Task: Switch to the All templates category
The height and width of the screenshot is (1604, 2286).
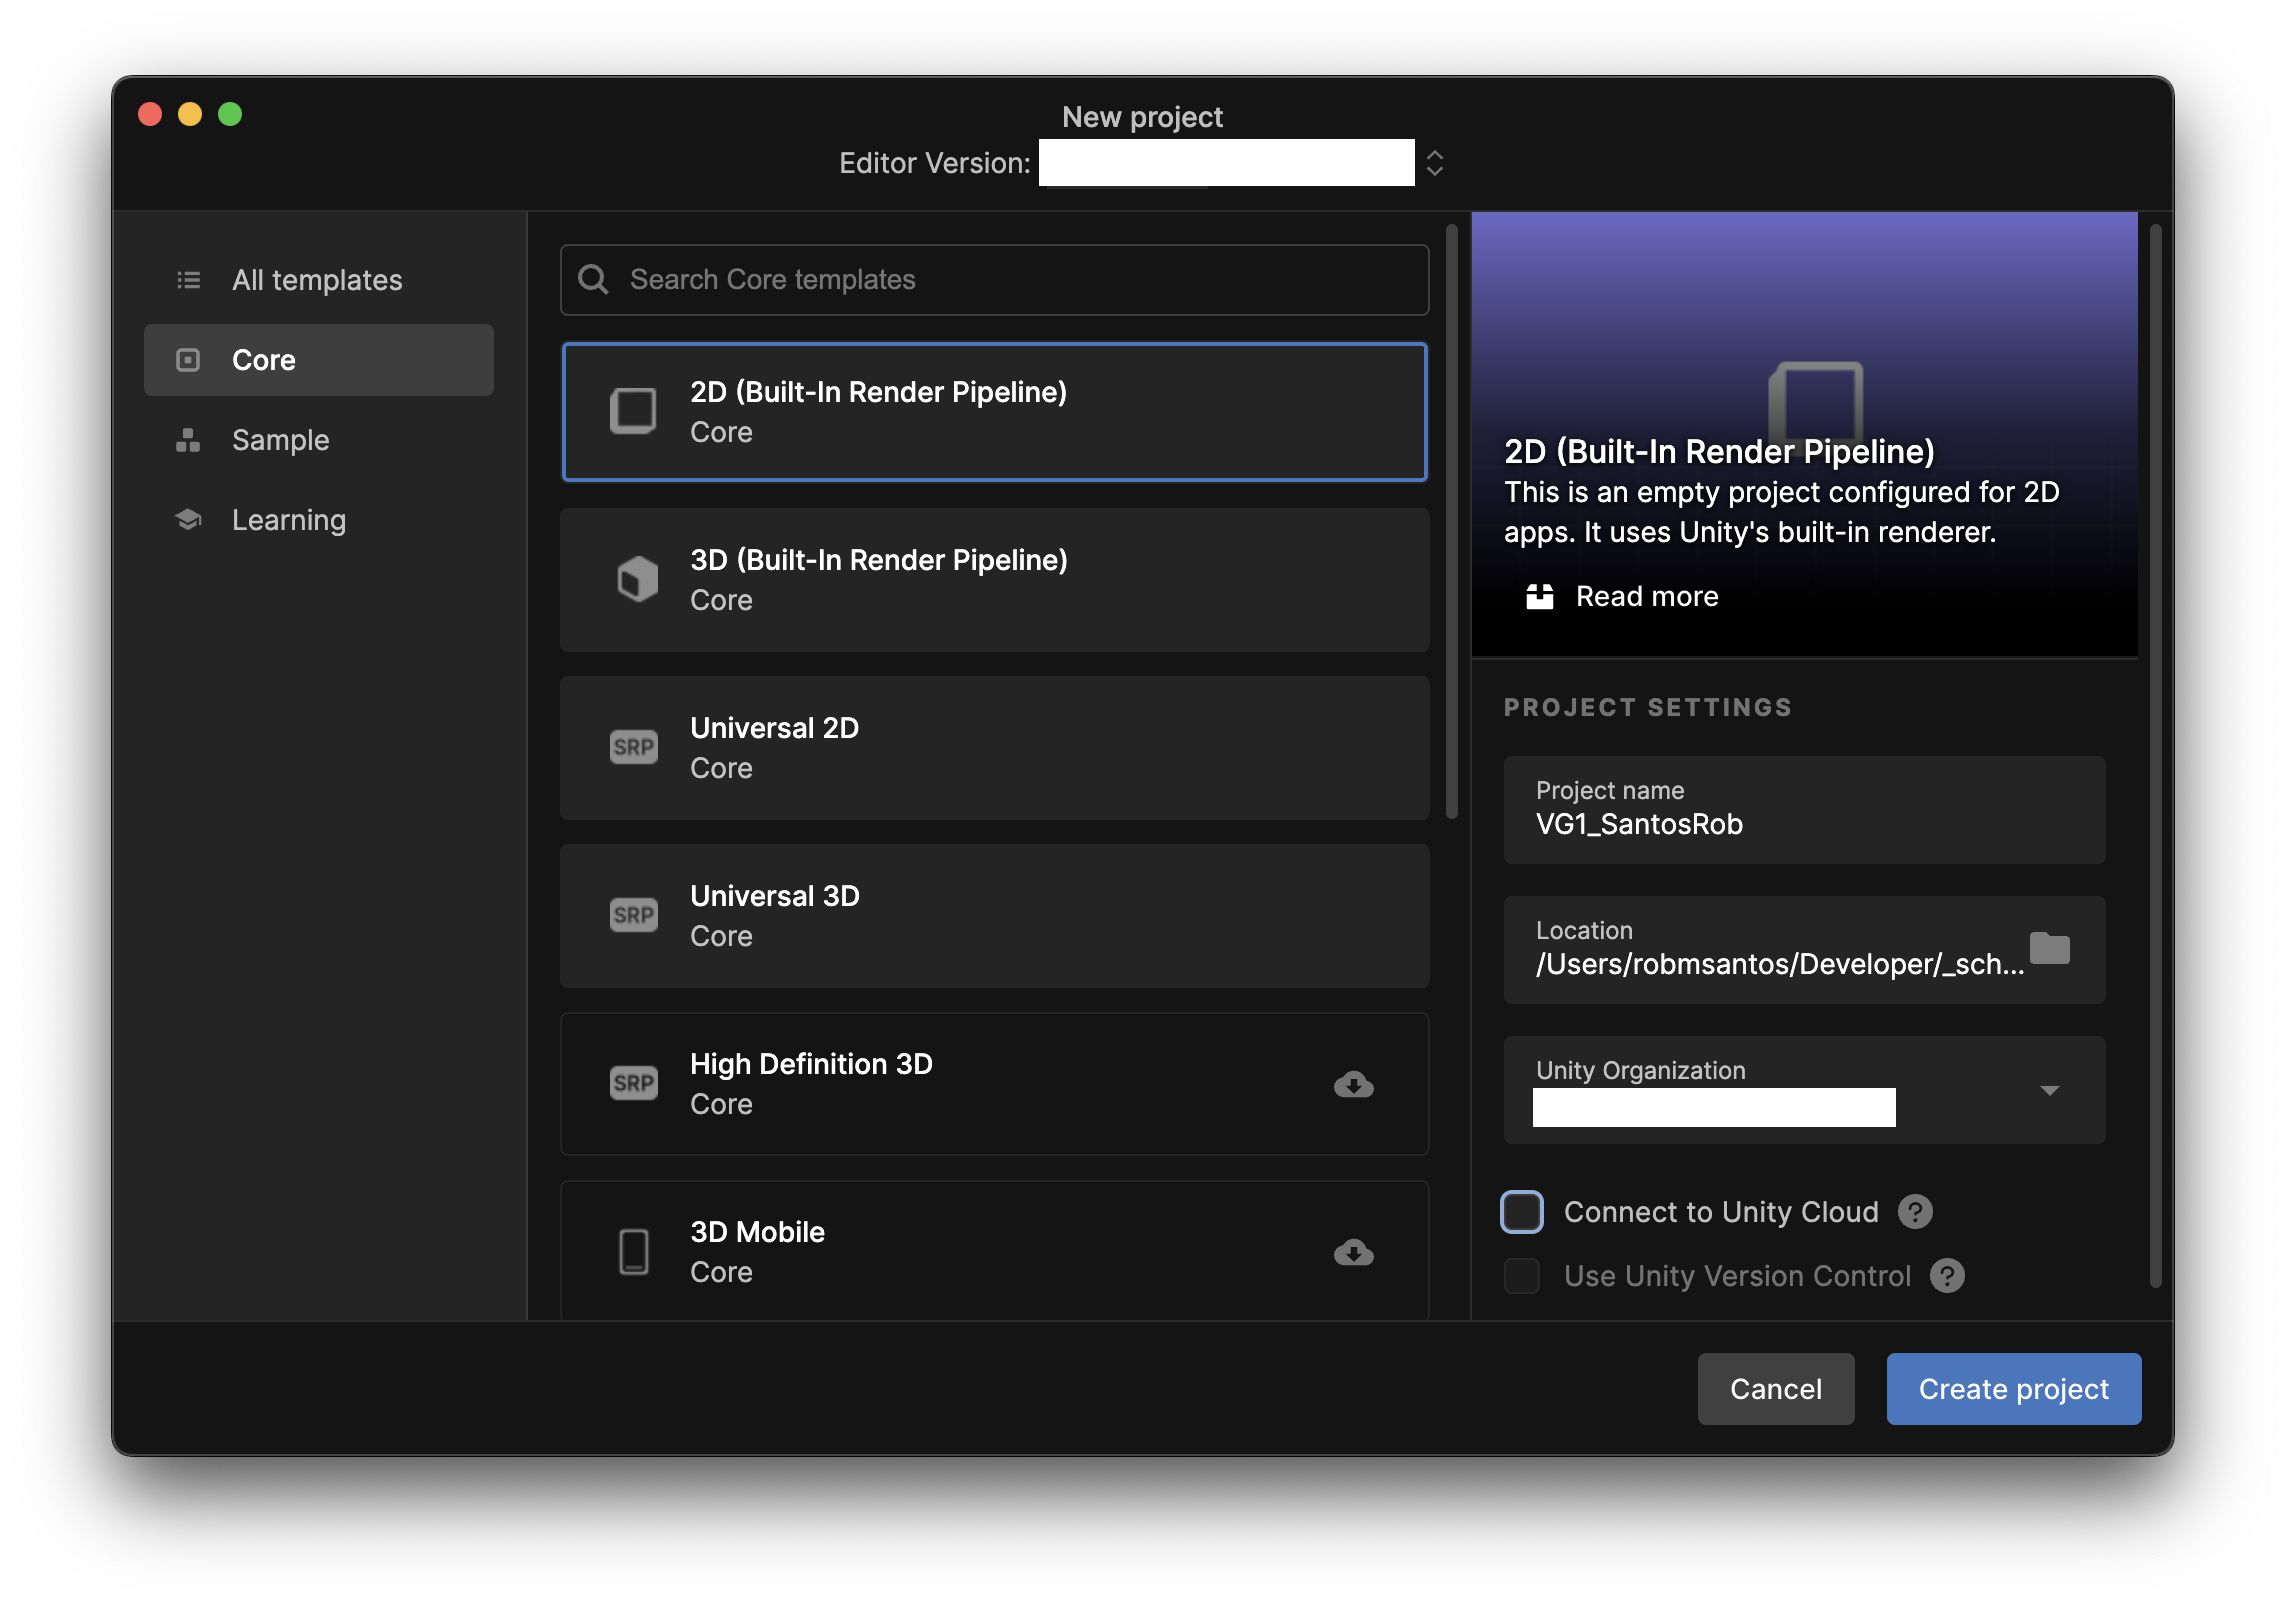Action: click(x=317, y=280)
